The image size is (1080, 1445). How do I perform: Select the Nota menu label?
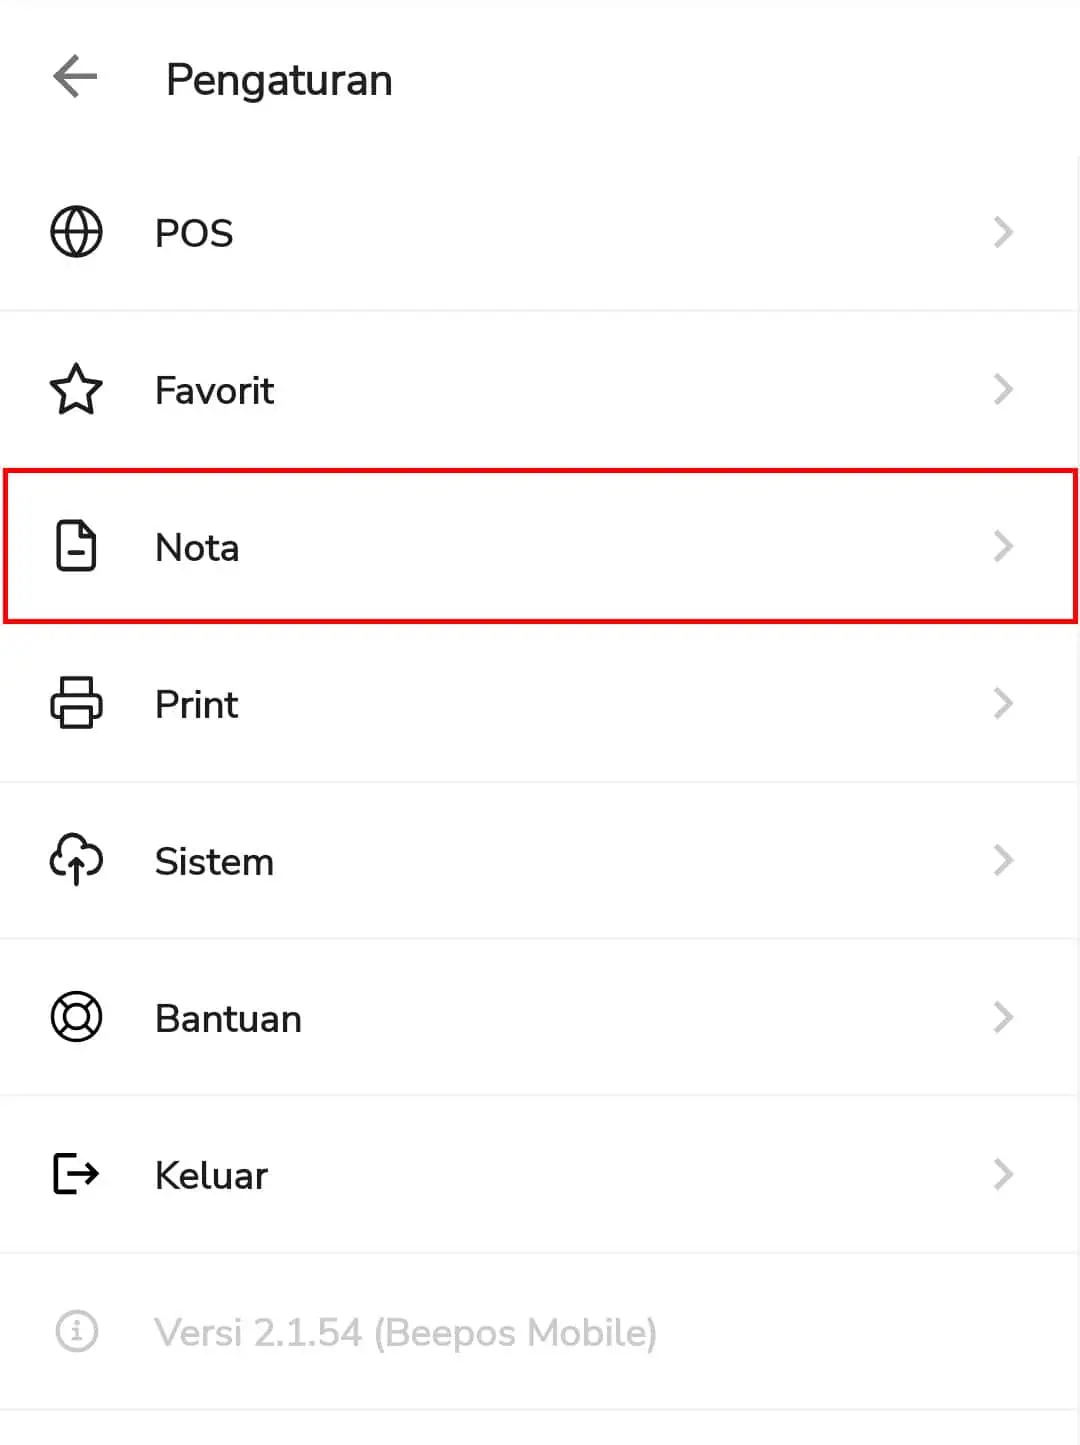(197, 548)
